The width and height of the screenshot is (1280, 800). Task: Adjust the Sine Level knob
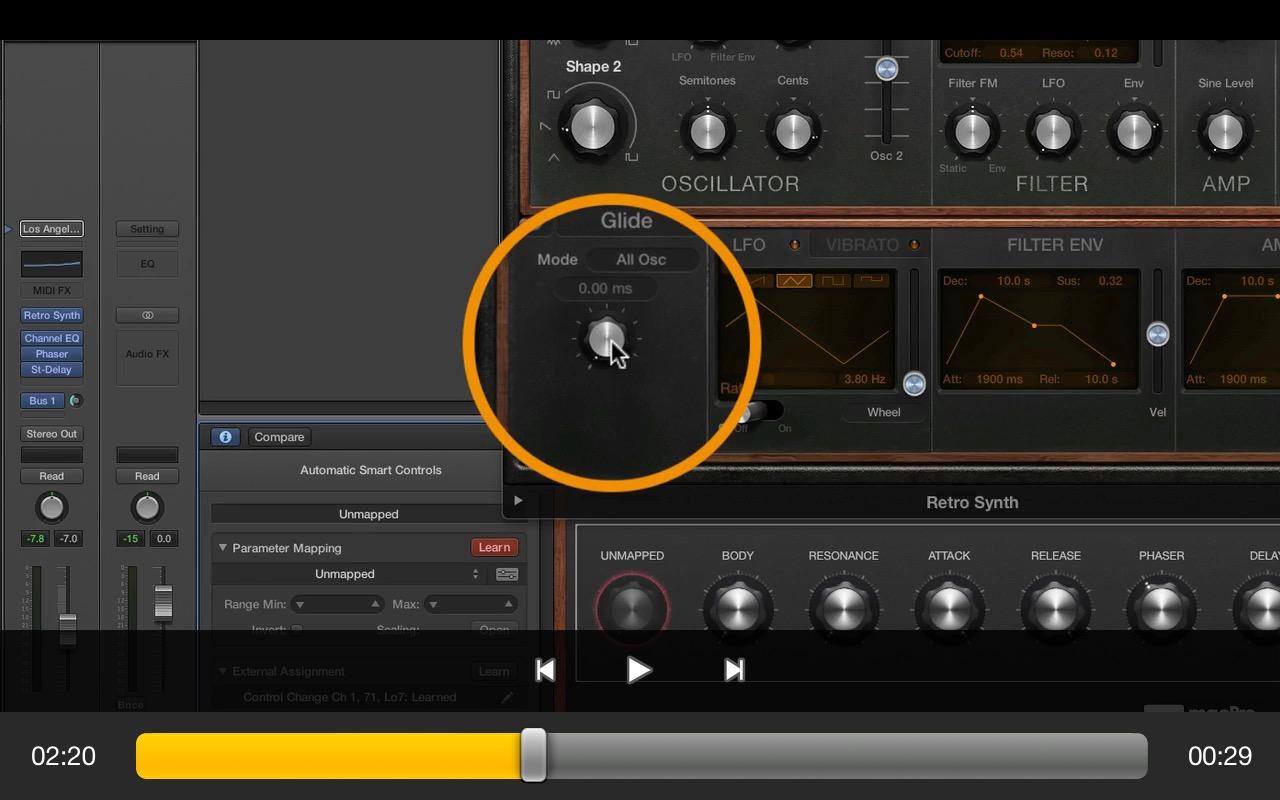[1225, 131]
